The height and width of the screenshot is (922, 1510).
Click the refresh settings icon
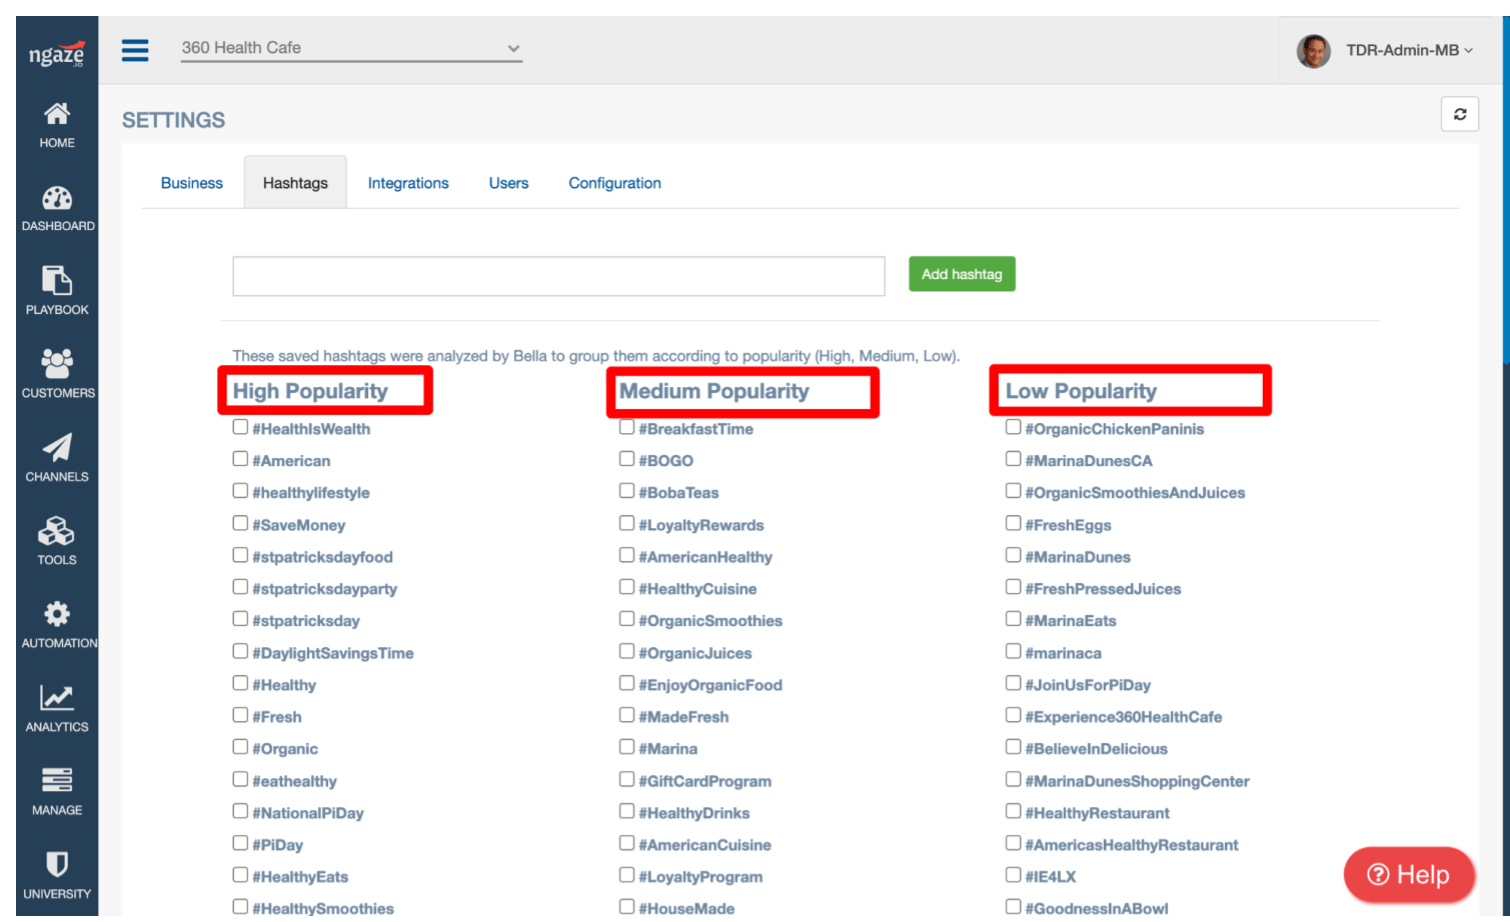[1460, 114]
